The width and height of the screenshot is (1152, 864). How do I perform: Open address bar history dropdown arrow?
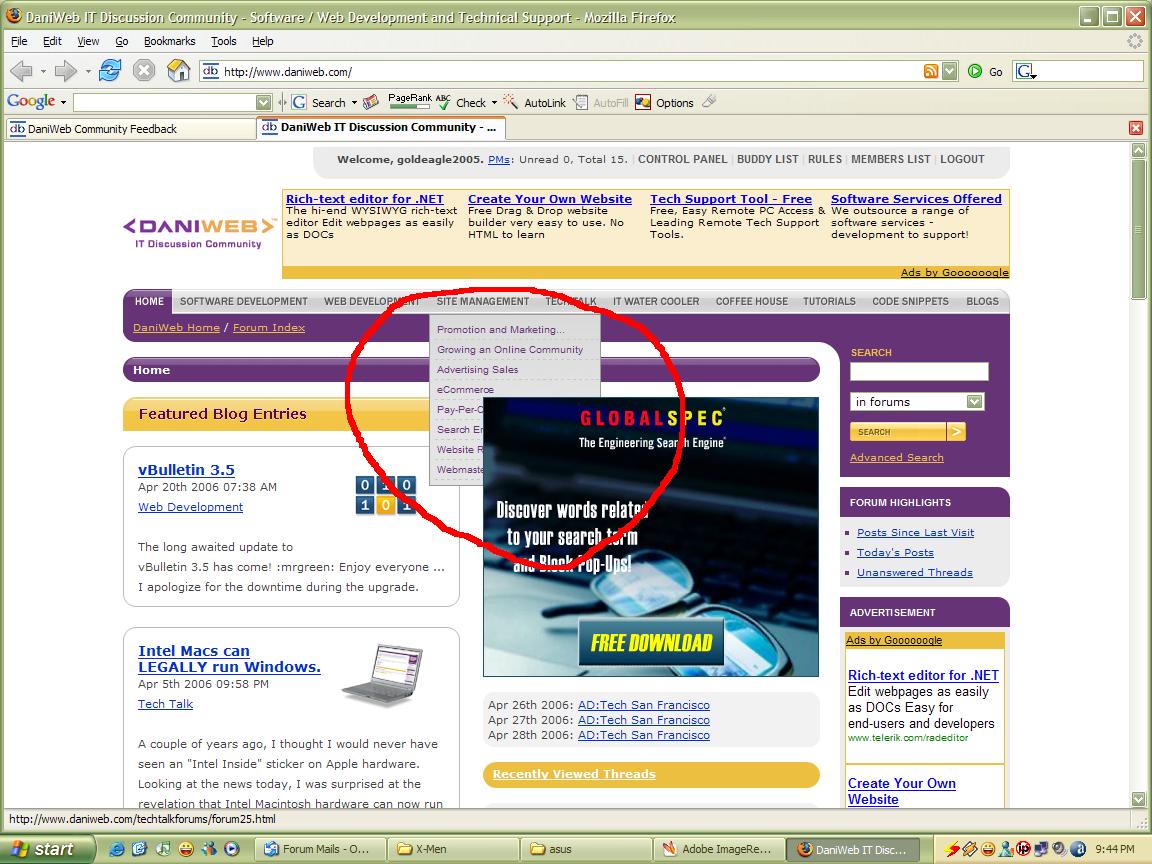[950, 71]
